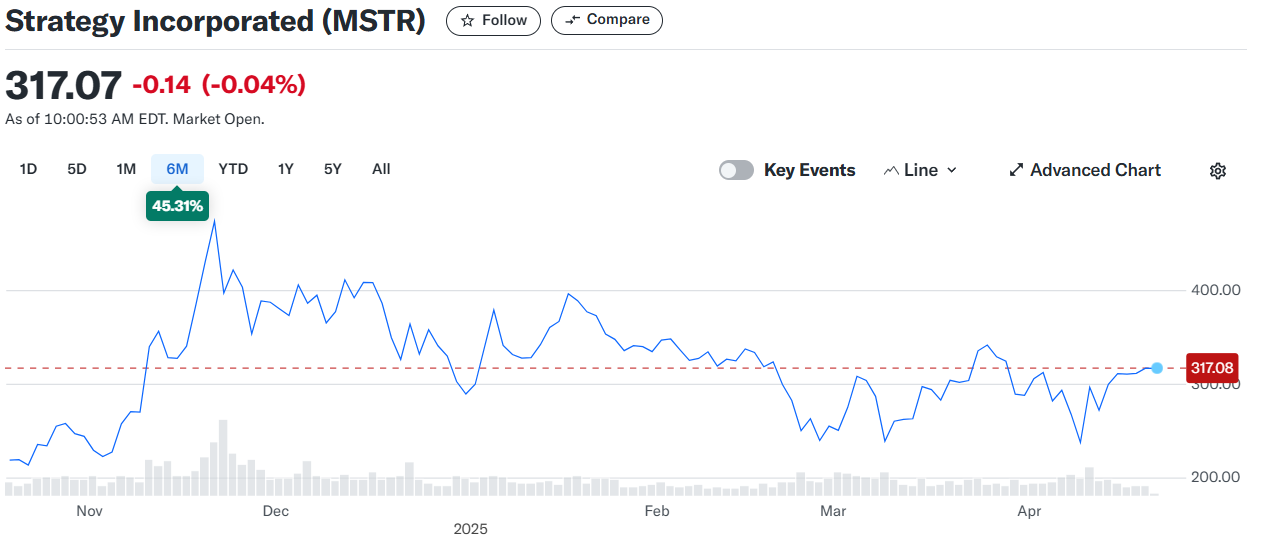Open the Line chart type dropdown
The height and width of the screenshot is (539, 1261).
click(x=920, y=170)
